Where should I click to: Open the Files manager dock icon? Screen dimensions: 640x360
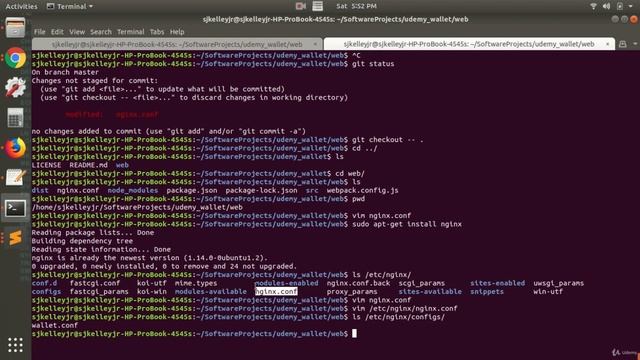[x=16, y=28]
